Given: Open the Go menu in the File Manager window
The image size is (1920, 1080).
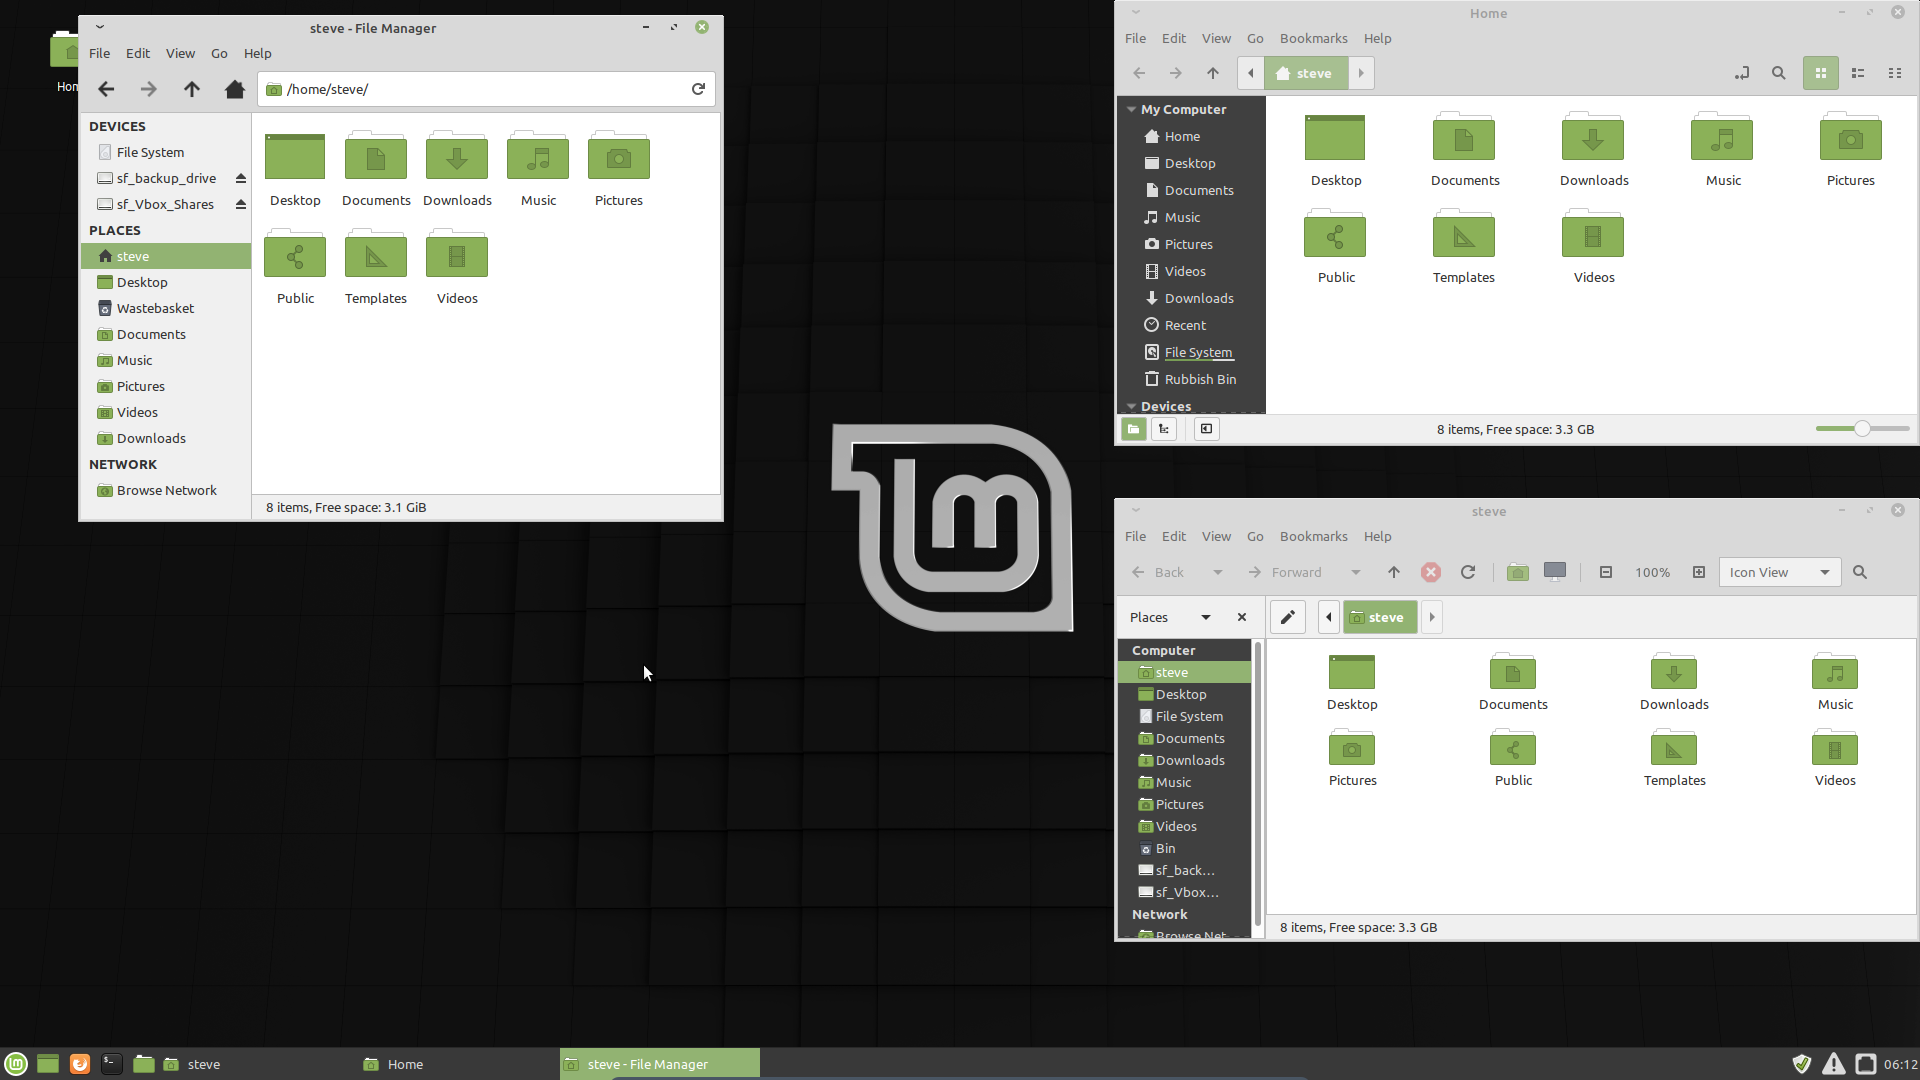Looking at the screenshot, I should [x=218, y=53].
